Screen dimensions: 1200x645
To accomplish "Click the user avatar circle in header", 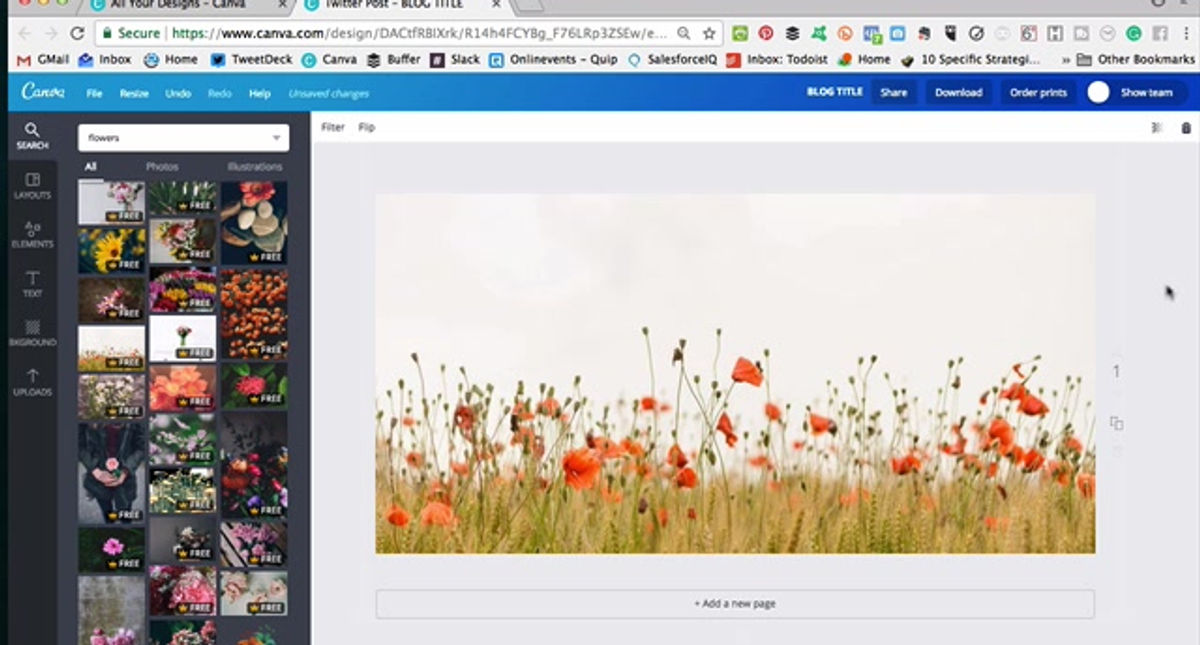I will tap(1098, 92).
